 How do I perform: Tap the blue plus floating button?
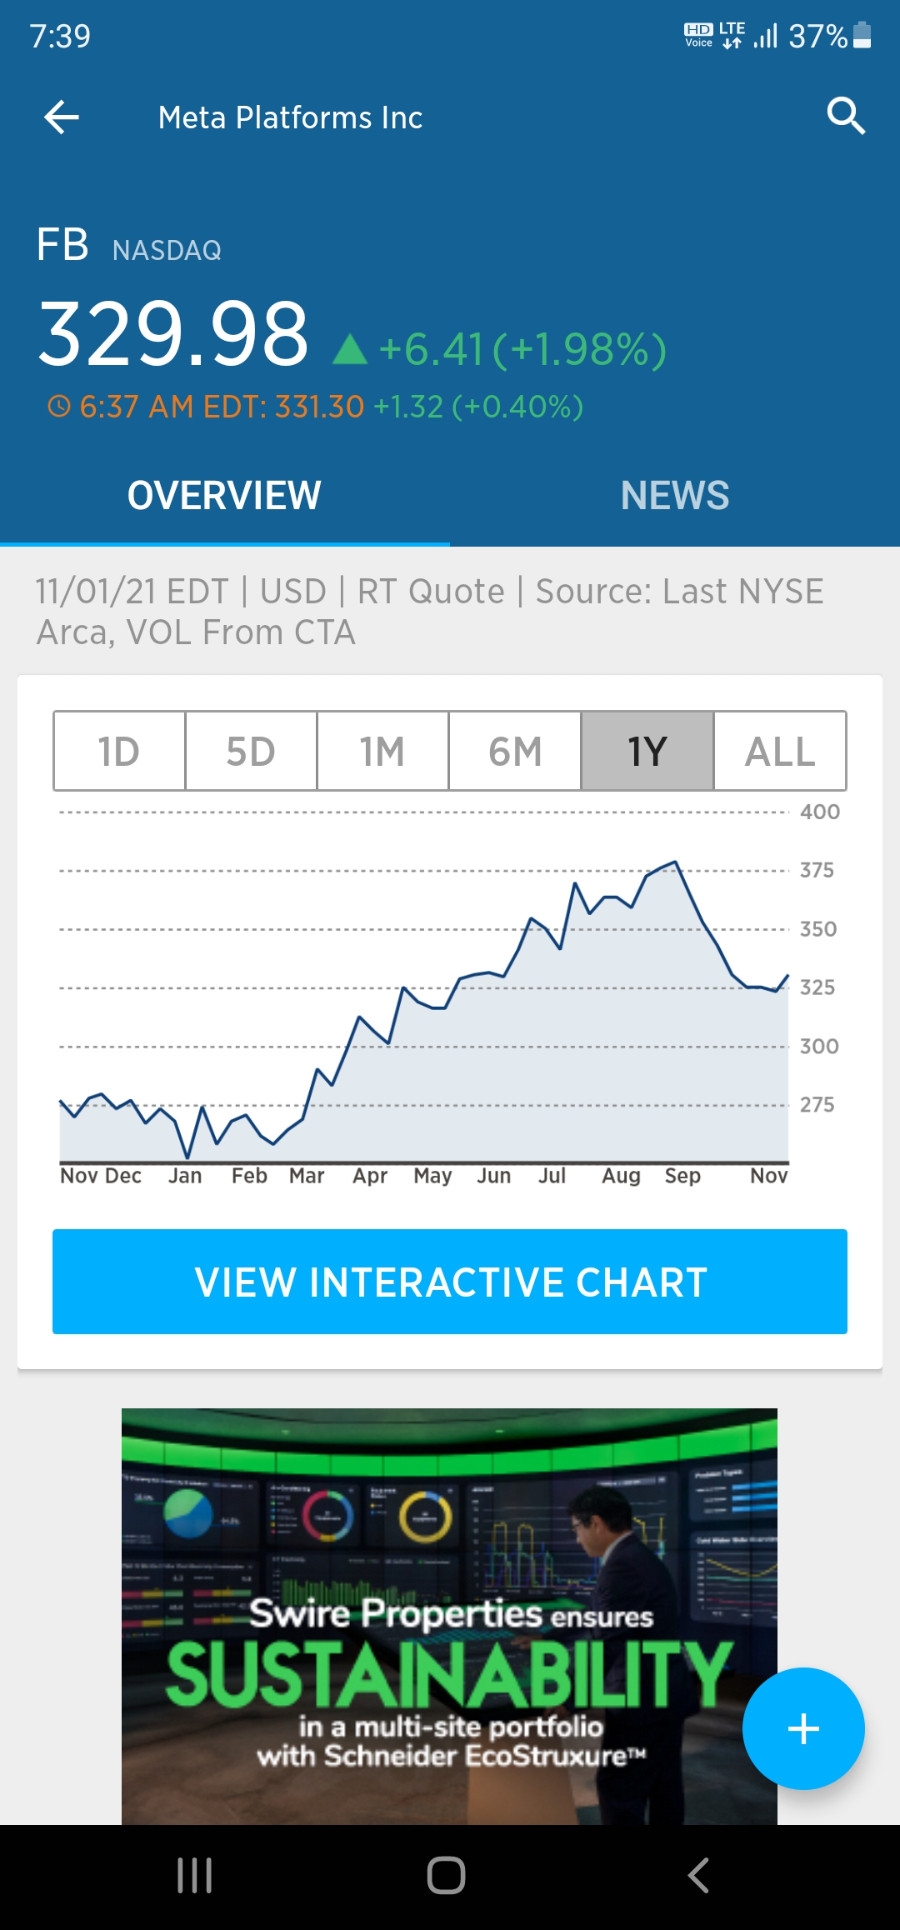803,1728
